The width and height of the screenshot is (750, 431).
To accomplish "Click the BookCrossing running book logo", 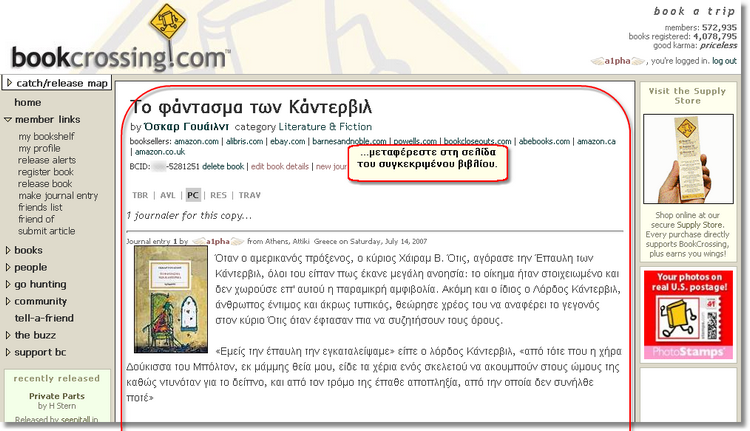I will click(168, 27).
